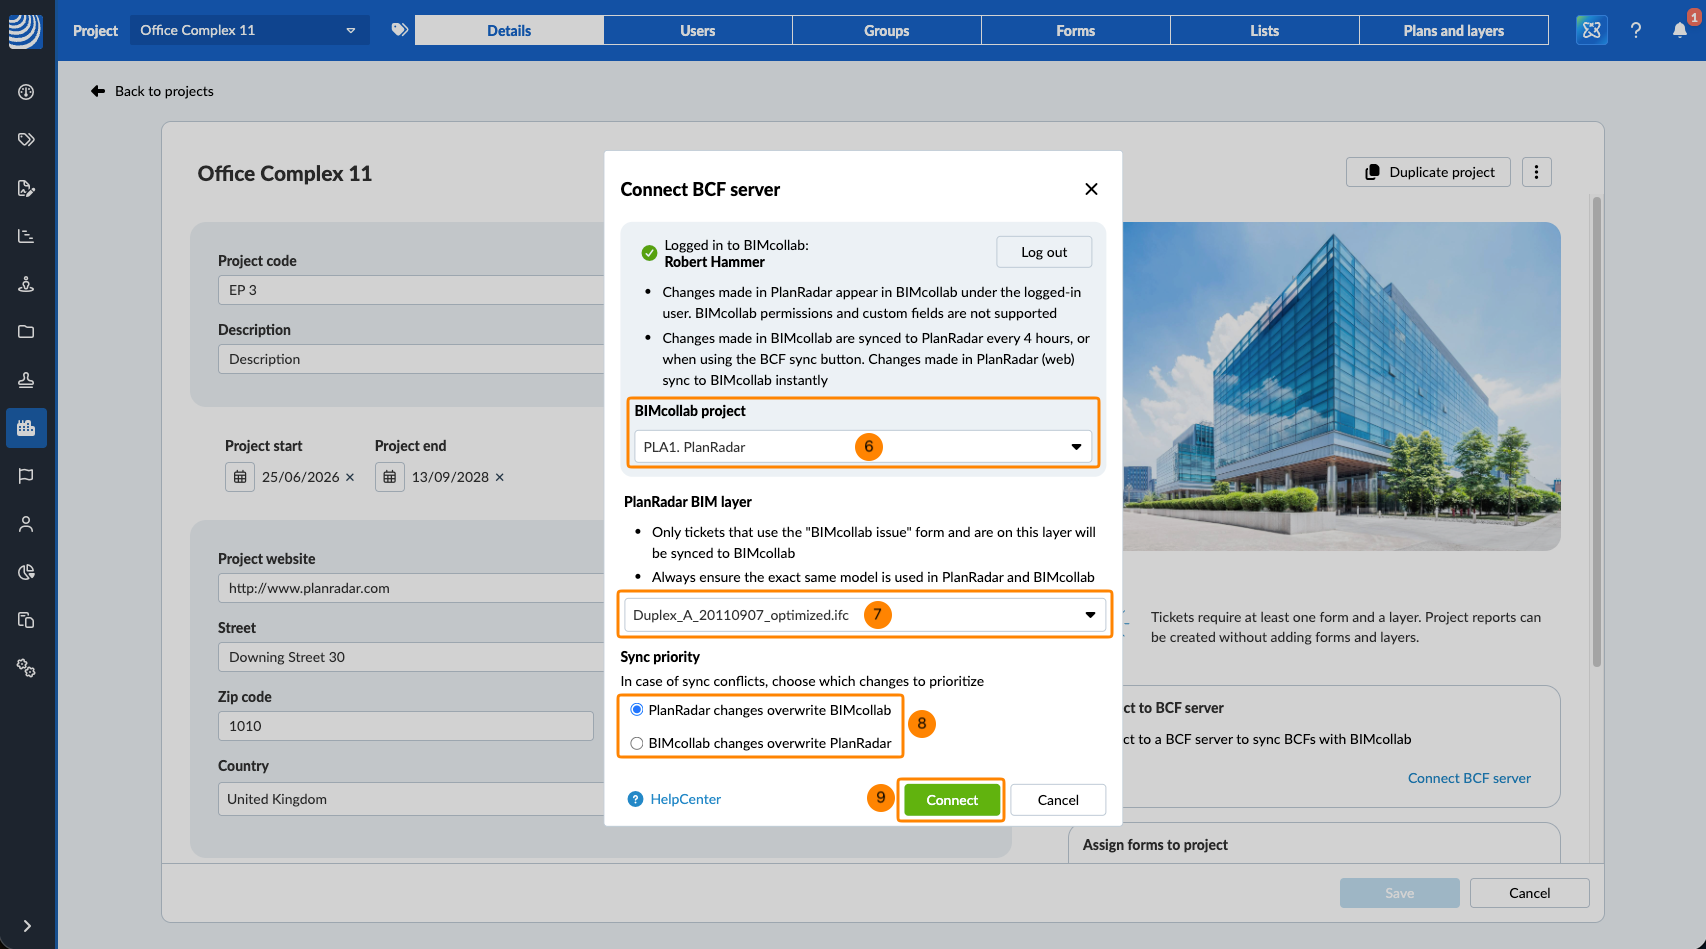This screenshot has width=1706, height=949.
Task: Click the PlanRadar logo icon
Action: tap(25, 30)
